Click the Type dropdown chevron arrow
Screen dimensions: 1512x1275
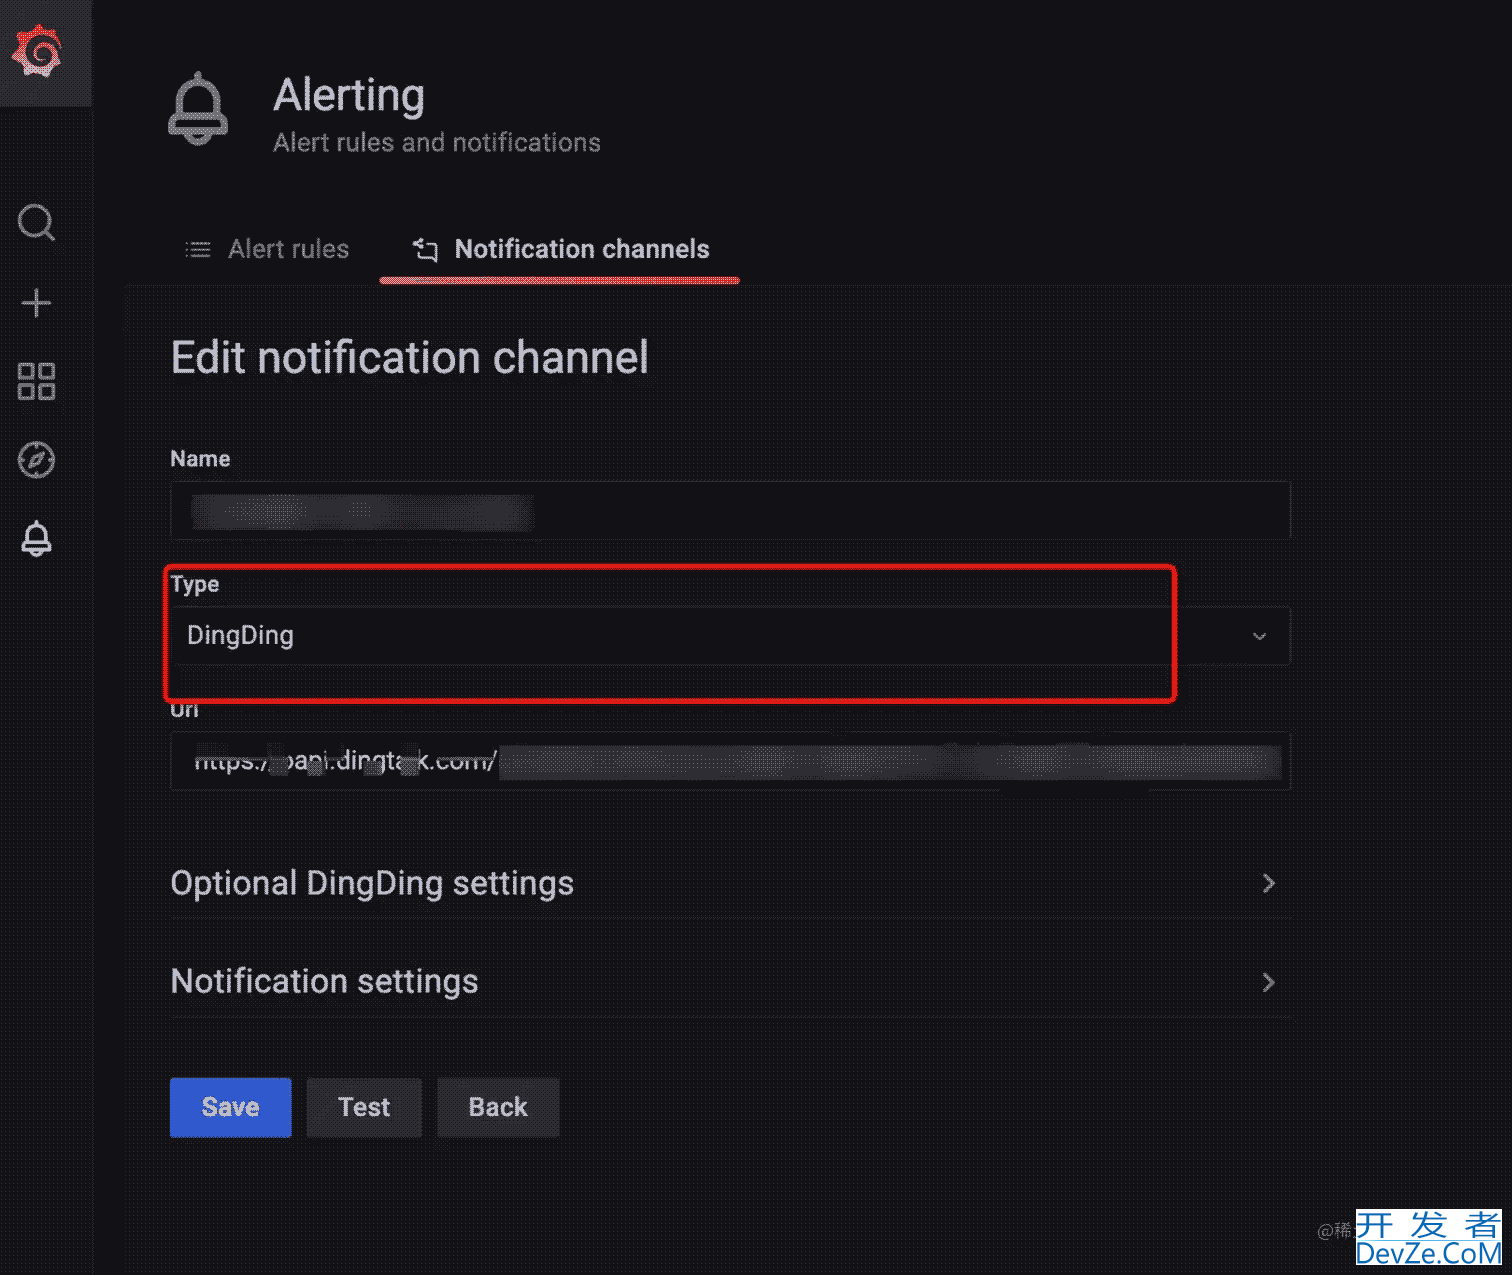point(1259,636)
